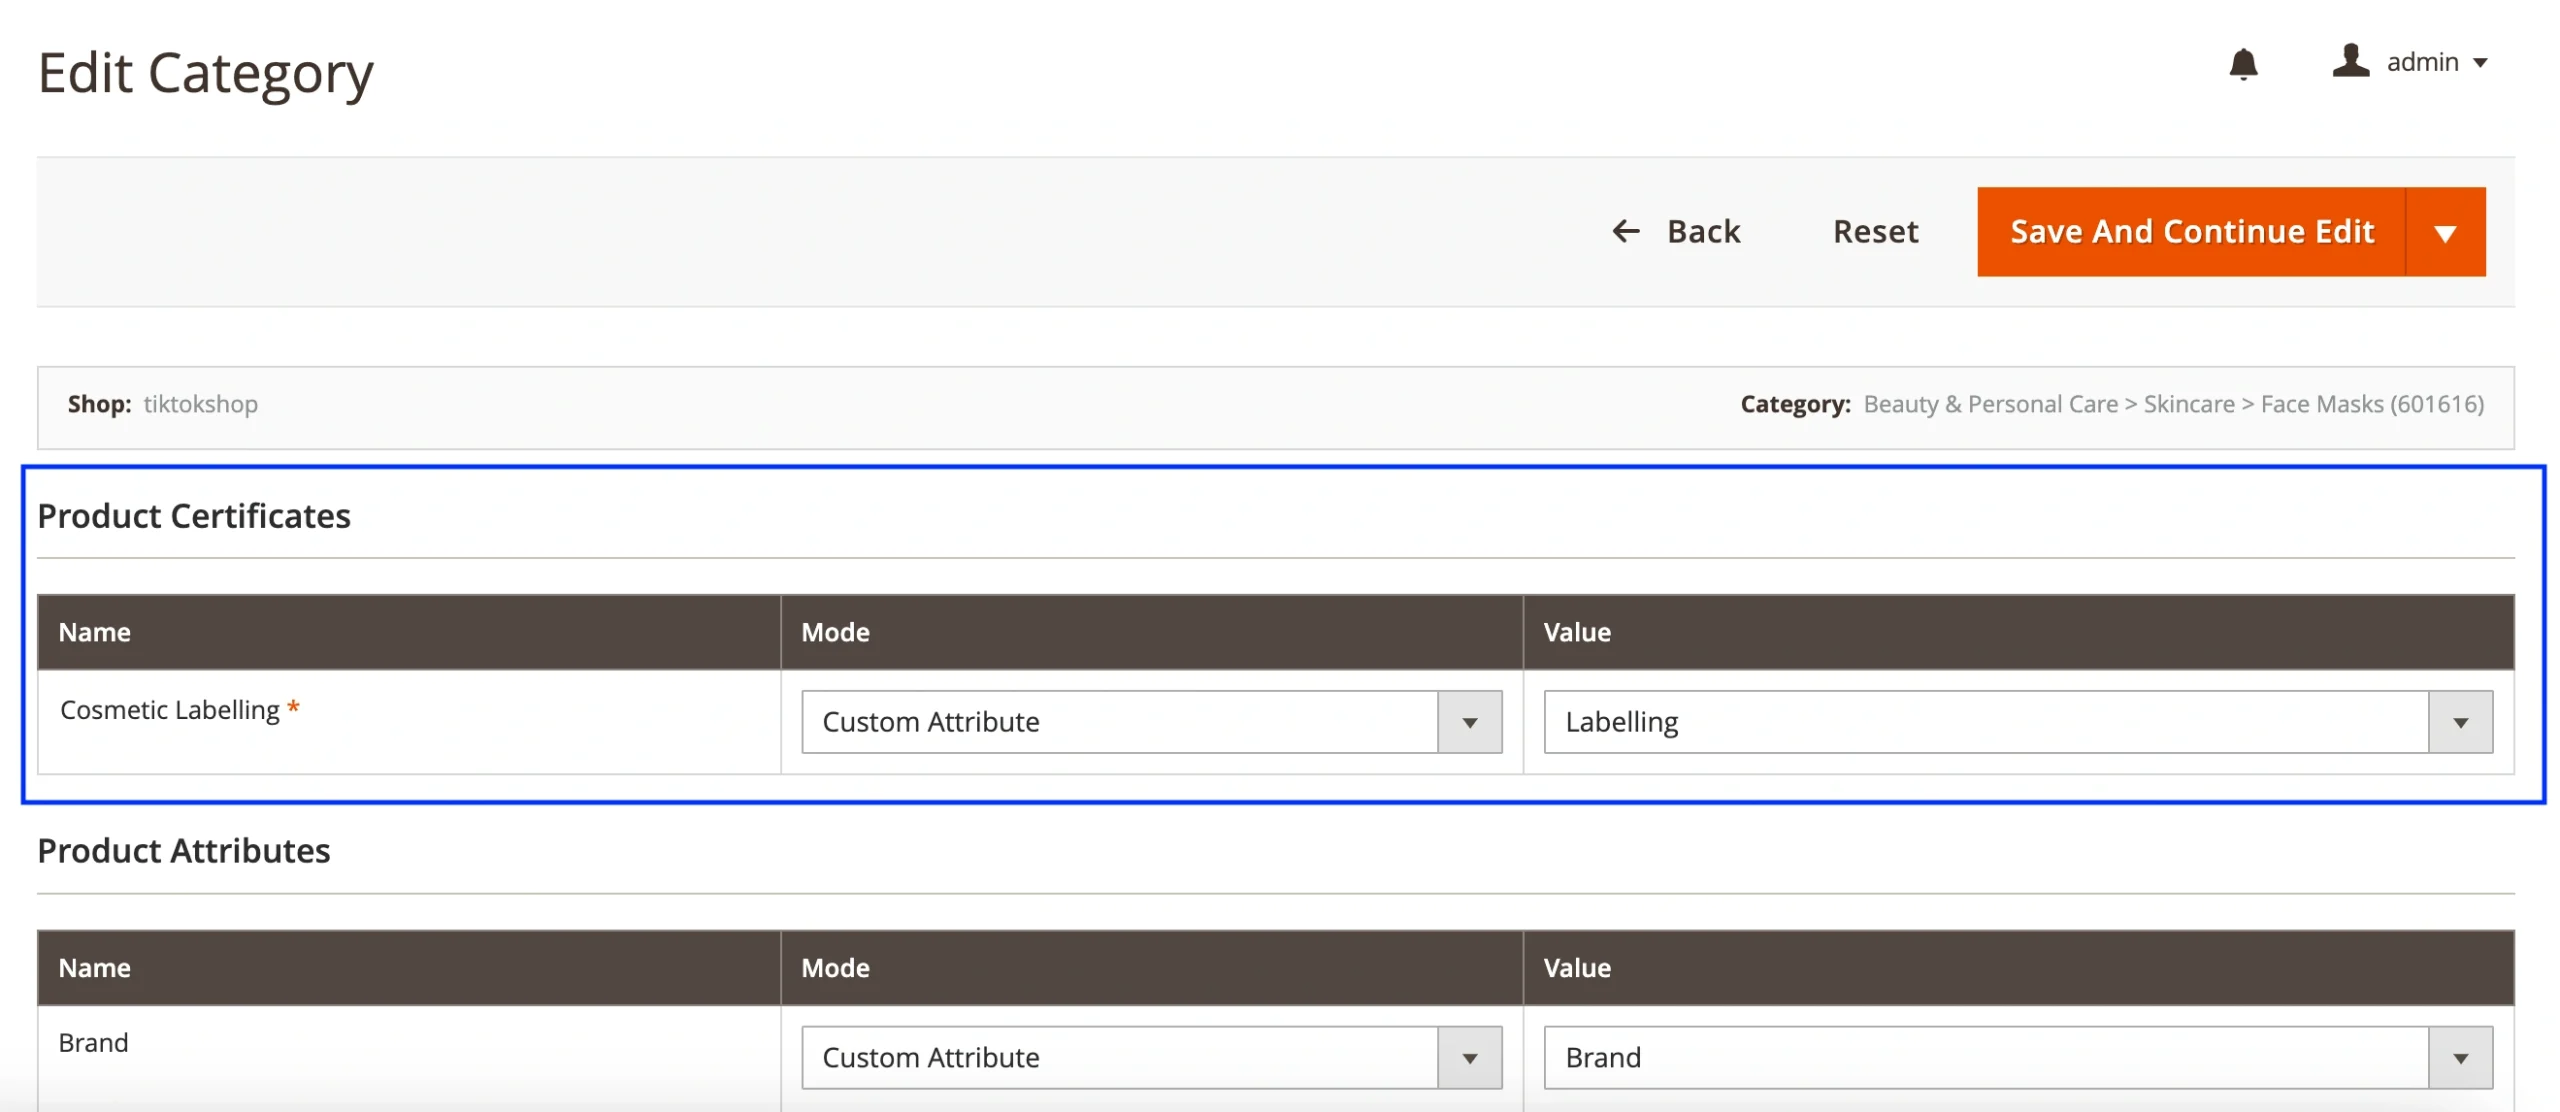Viewport: 2560px width, 1112px height.
Task: Click the Reset button
Action: [1874, 231]
